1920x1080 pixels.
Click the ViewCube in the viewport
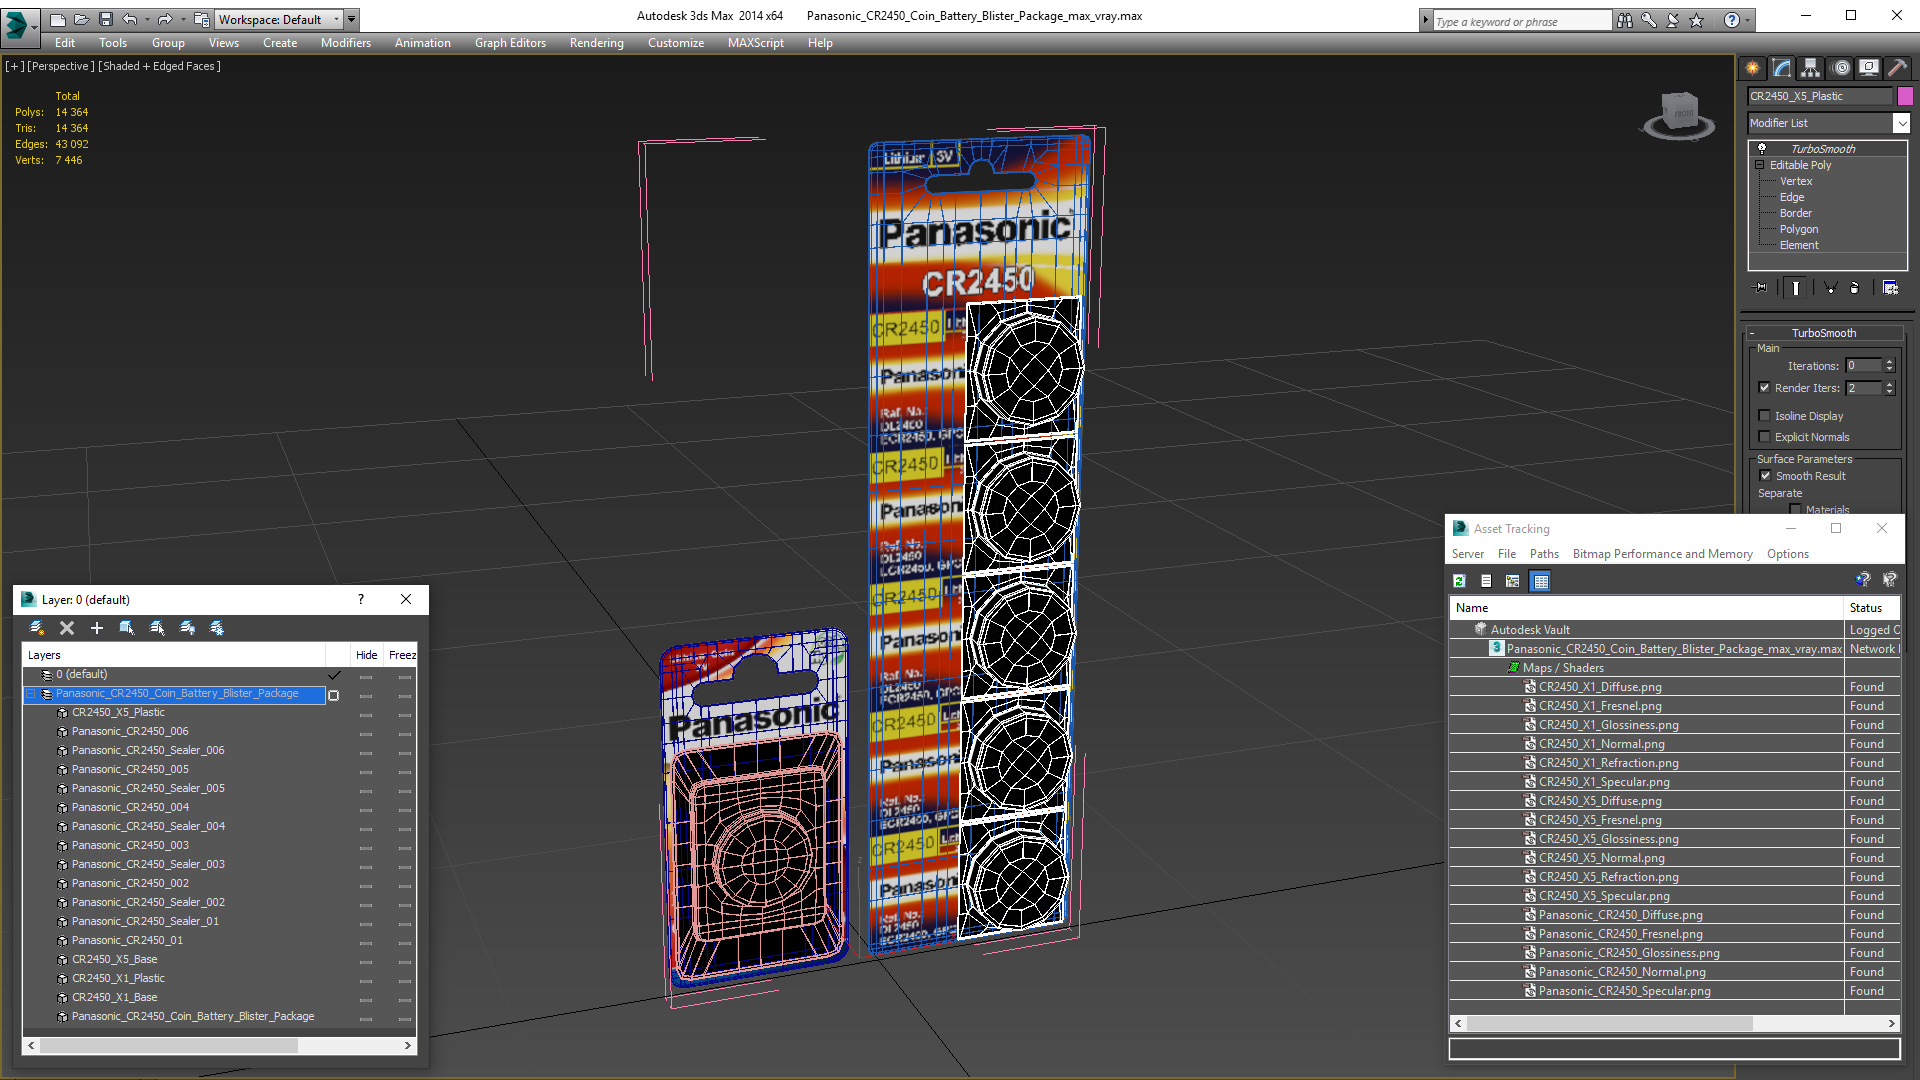(1679, 113)
